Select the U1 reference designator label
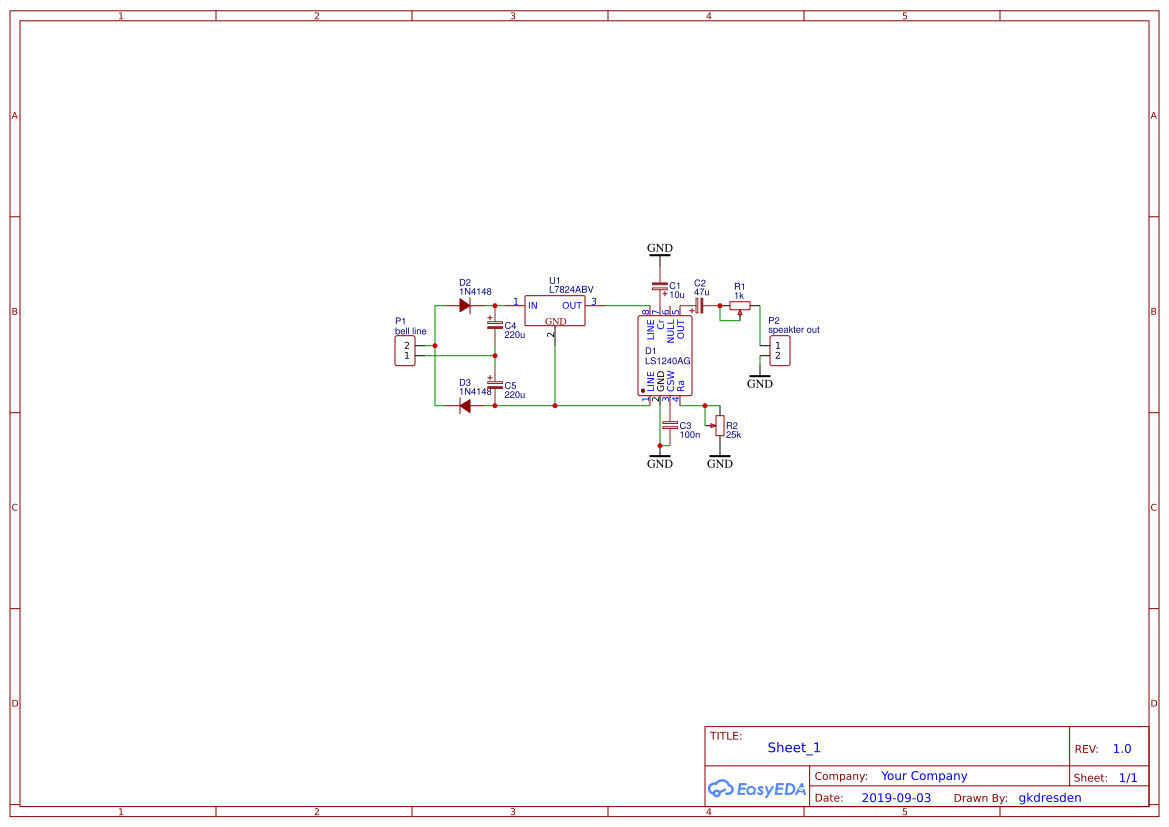Image resolution: width=1169 pixels, height=827 pixels. pos(555,281)
